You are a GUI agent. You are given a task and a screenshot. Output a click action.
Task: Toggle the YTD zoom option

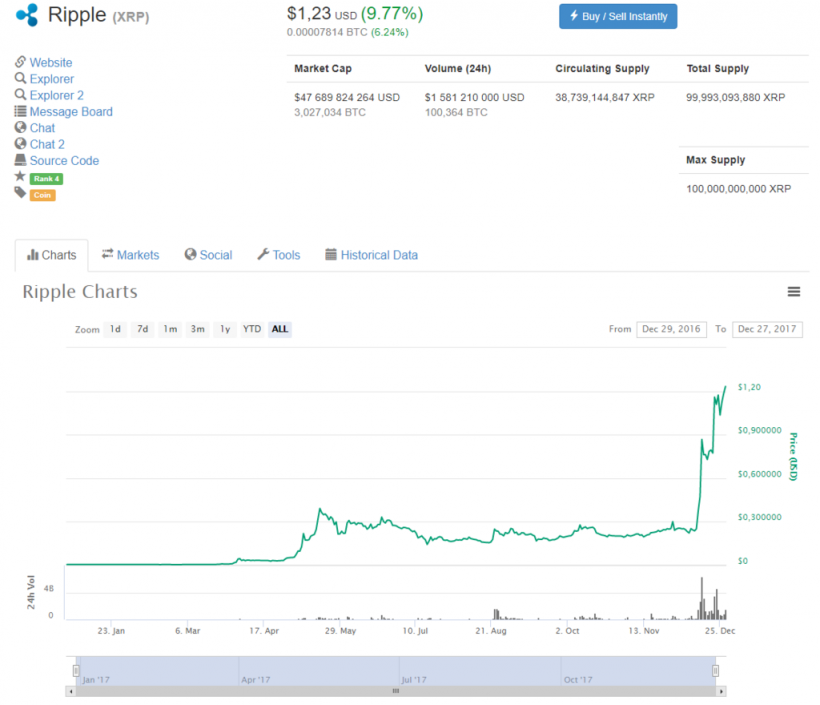click(251, 329)
